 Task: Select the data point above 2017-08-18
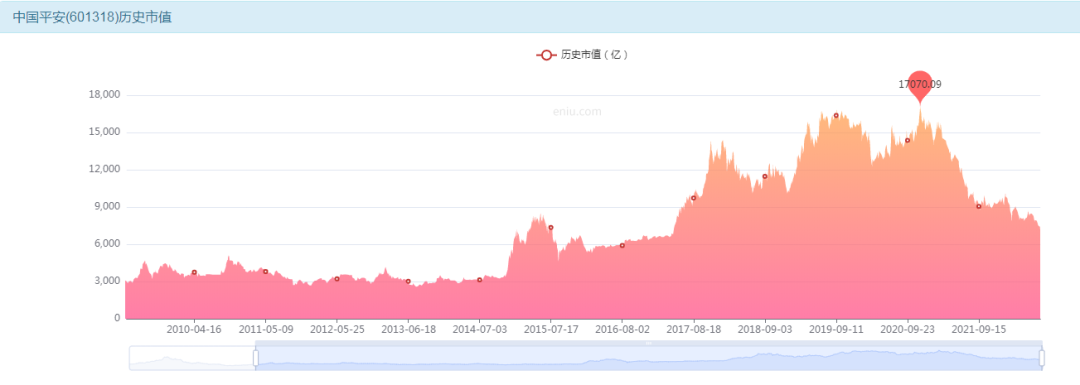tap(694, 198)
